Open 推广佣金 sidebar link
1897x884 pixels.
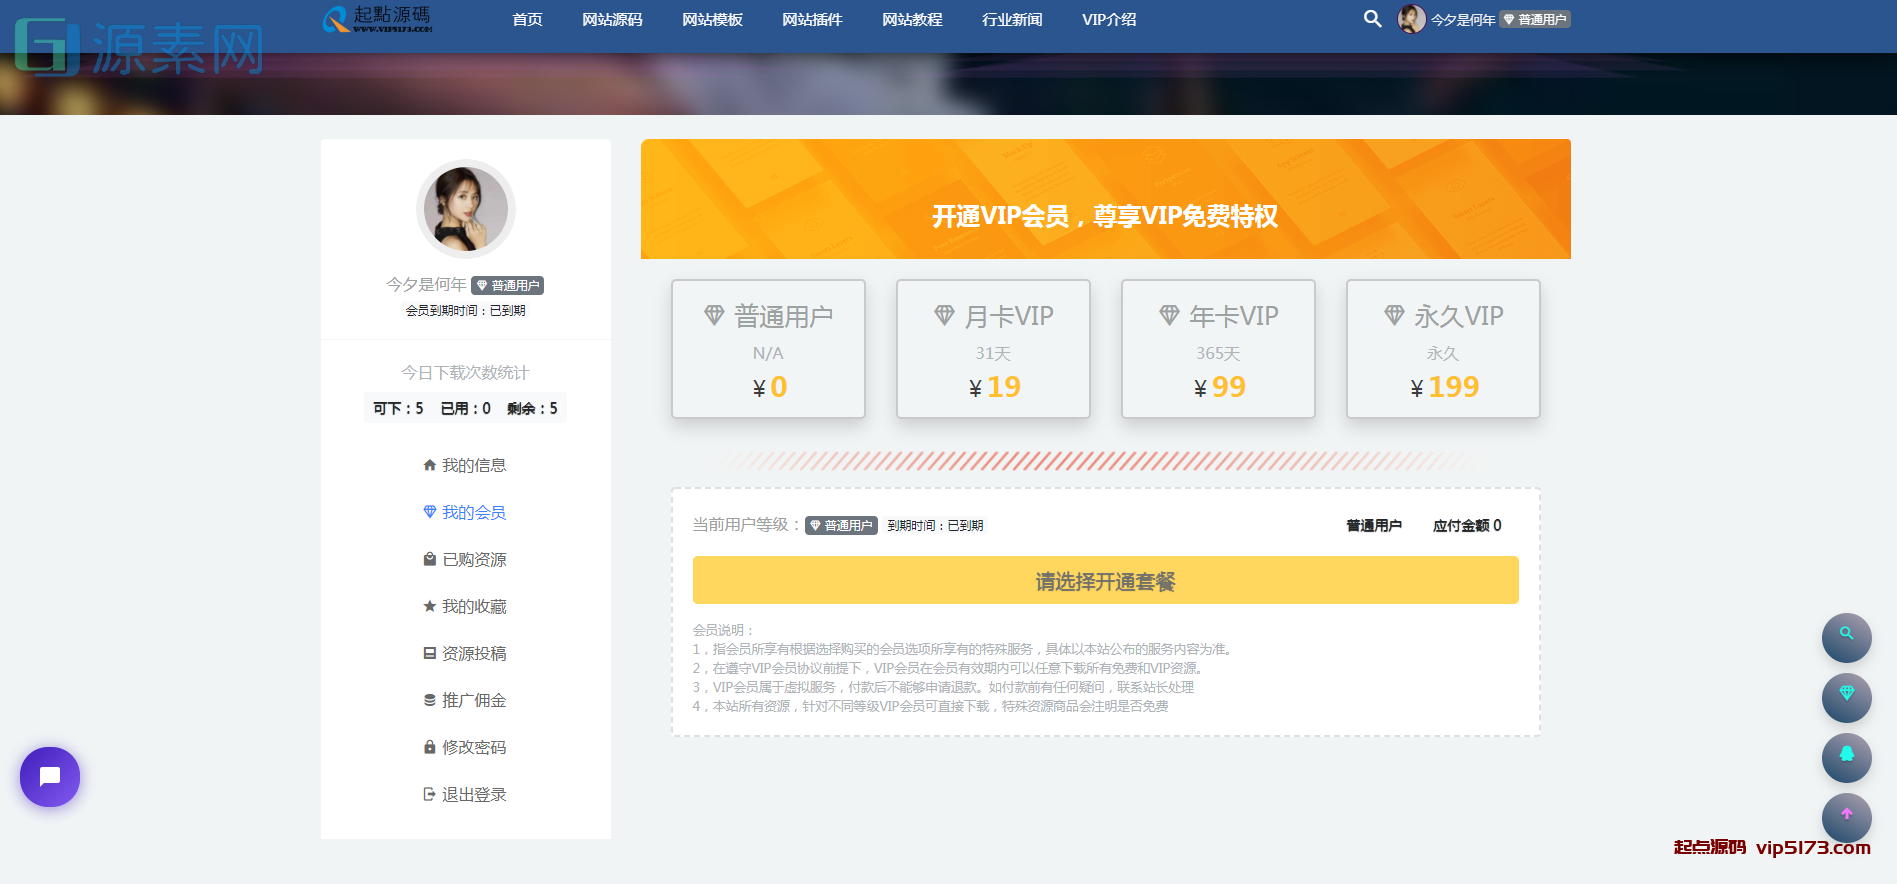coord(474,700)
